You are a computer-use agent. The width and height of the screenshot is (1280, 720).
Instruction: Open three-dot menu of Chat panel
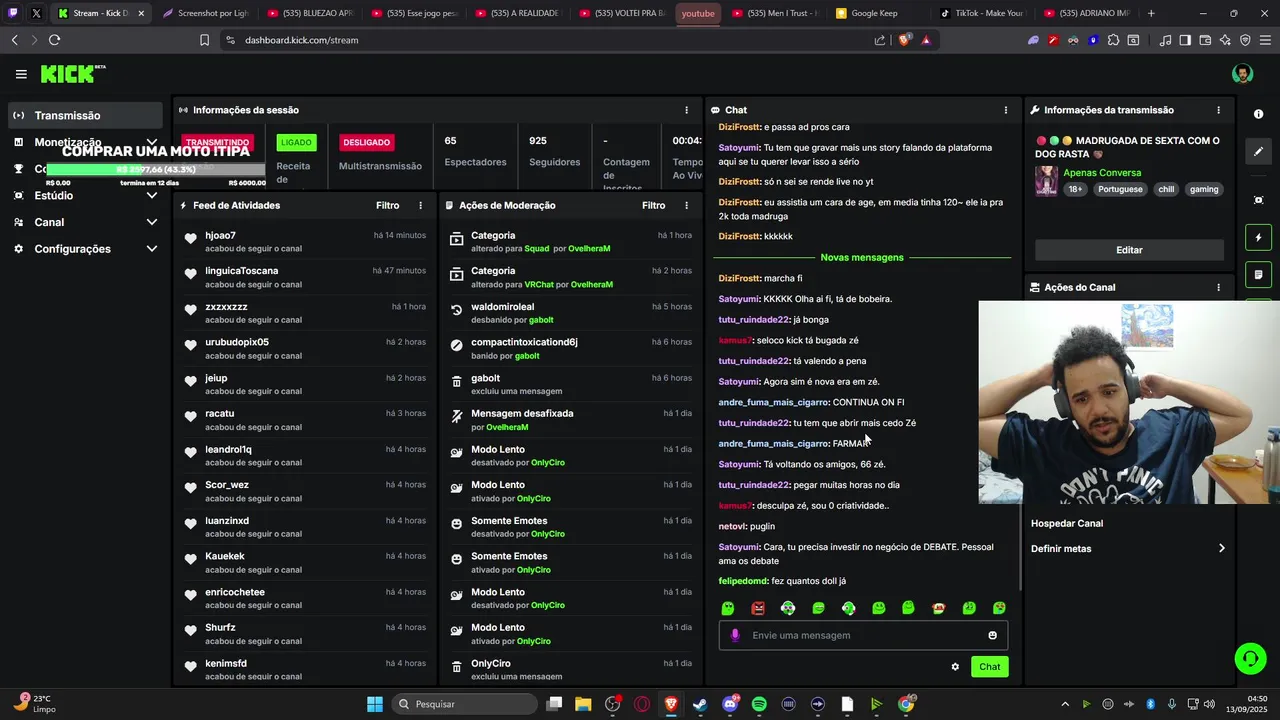click(1006, 110)
